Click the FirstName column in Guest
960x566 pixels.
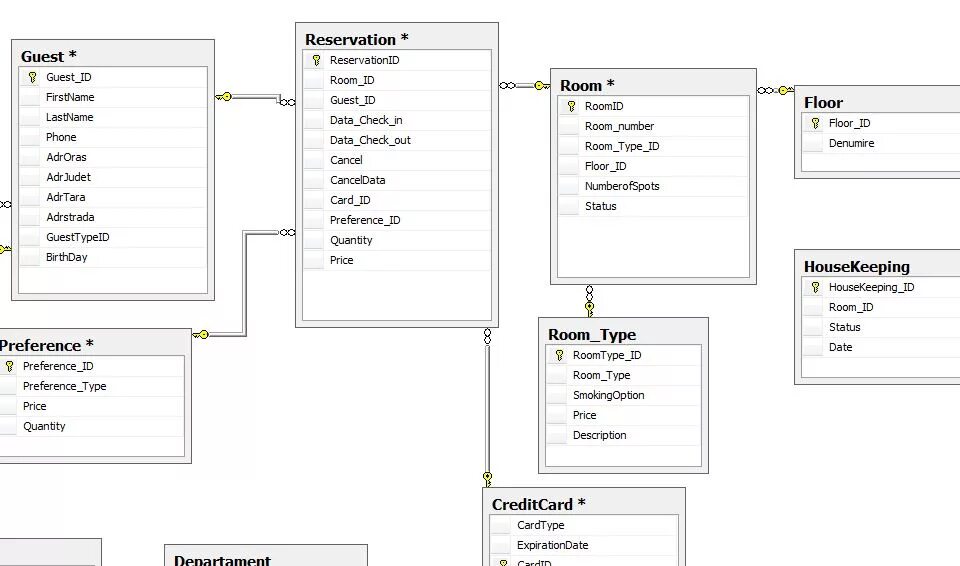(113, 97)
